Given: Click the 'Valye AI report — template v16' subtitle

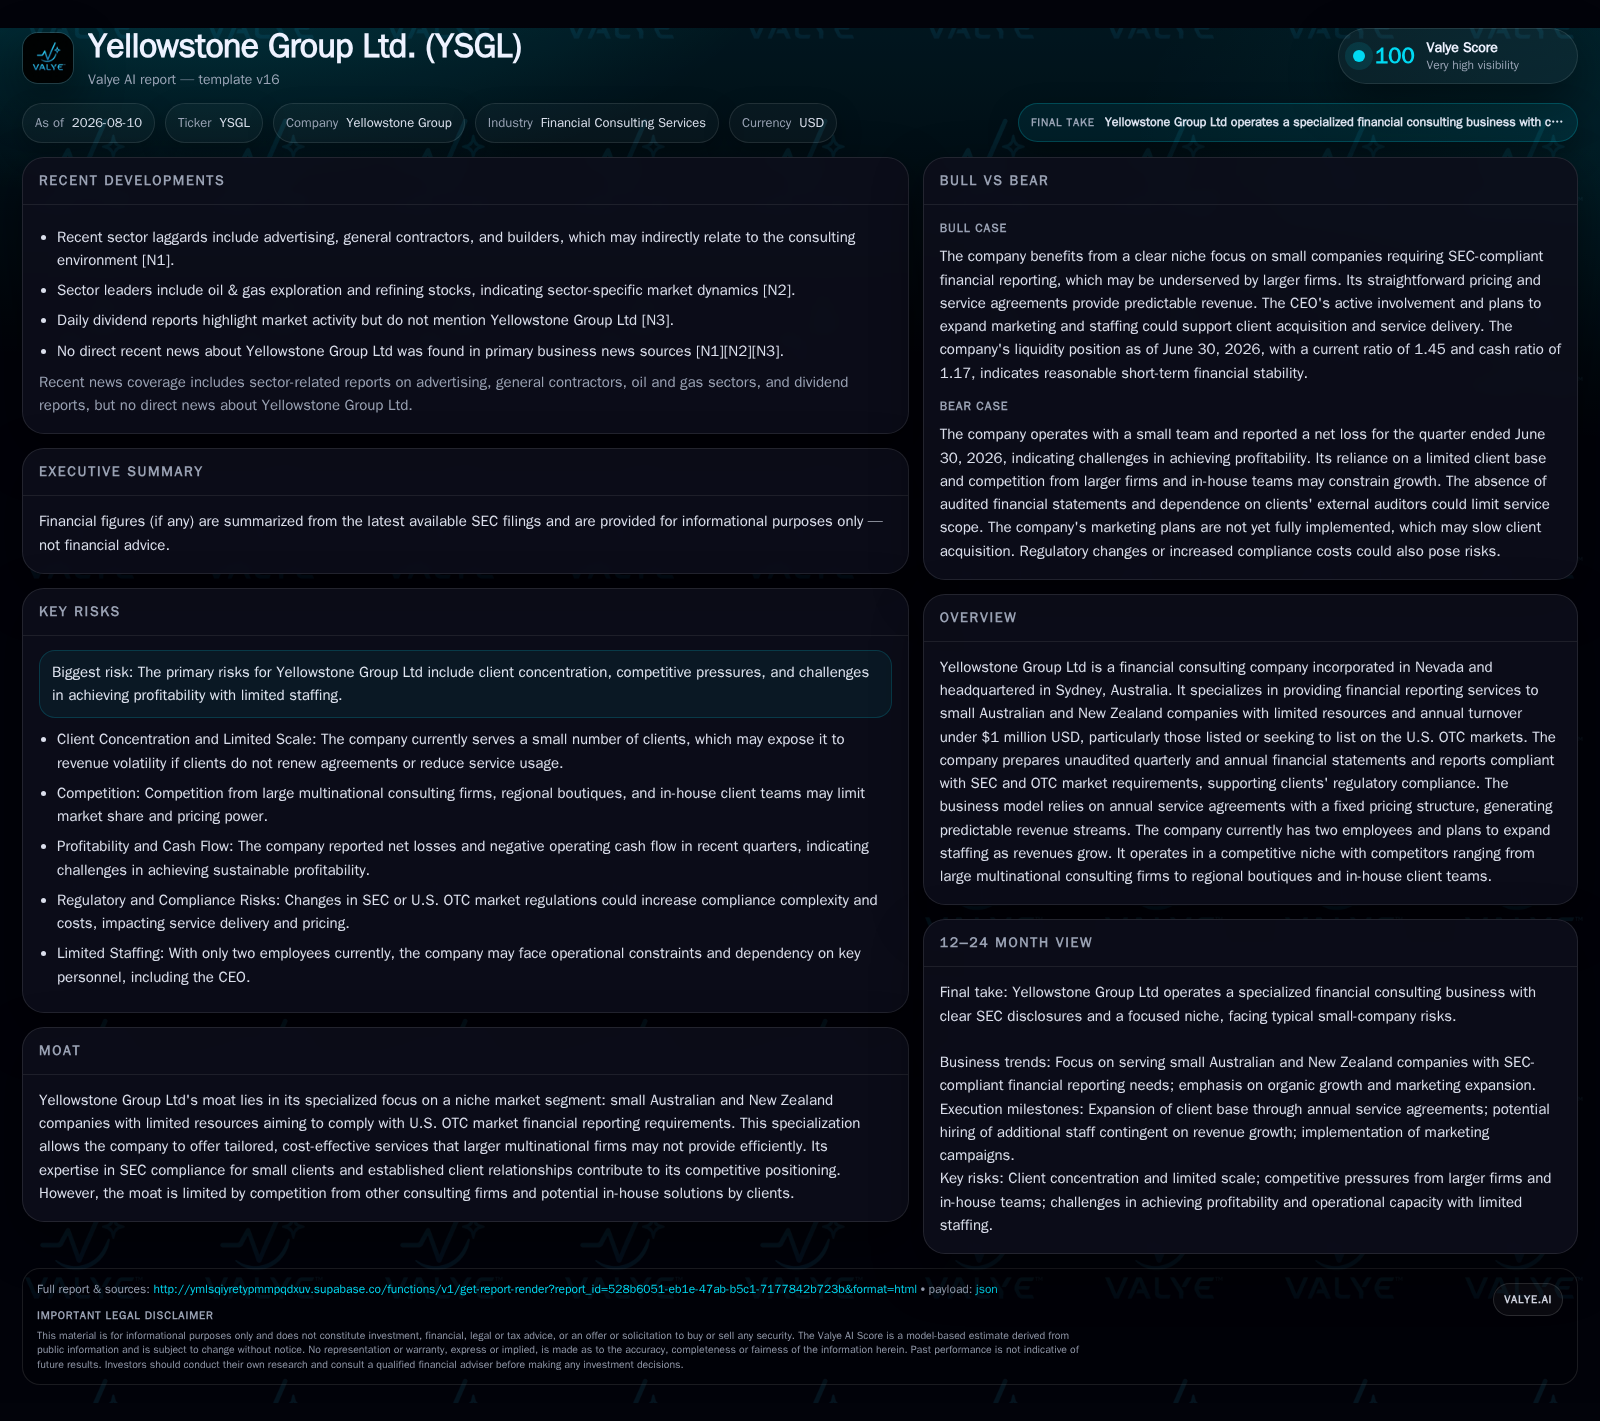Looking at the screenshot, I should tap(184, 80).
